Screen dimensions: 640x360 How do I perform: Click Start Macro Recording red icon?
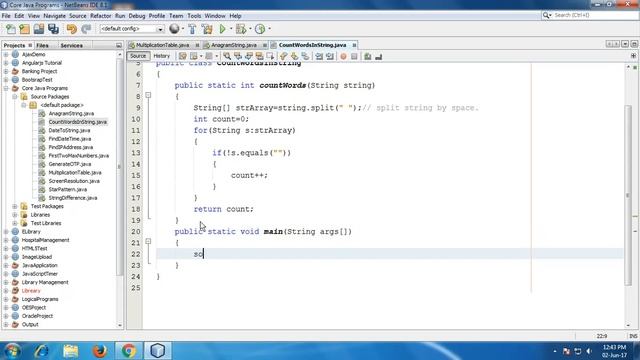(x=343, y=56)
